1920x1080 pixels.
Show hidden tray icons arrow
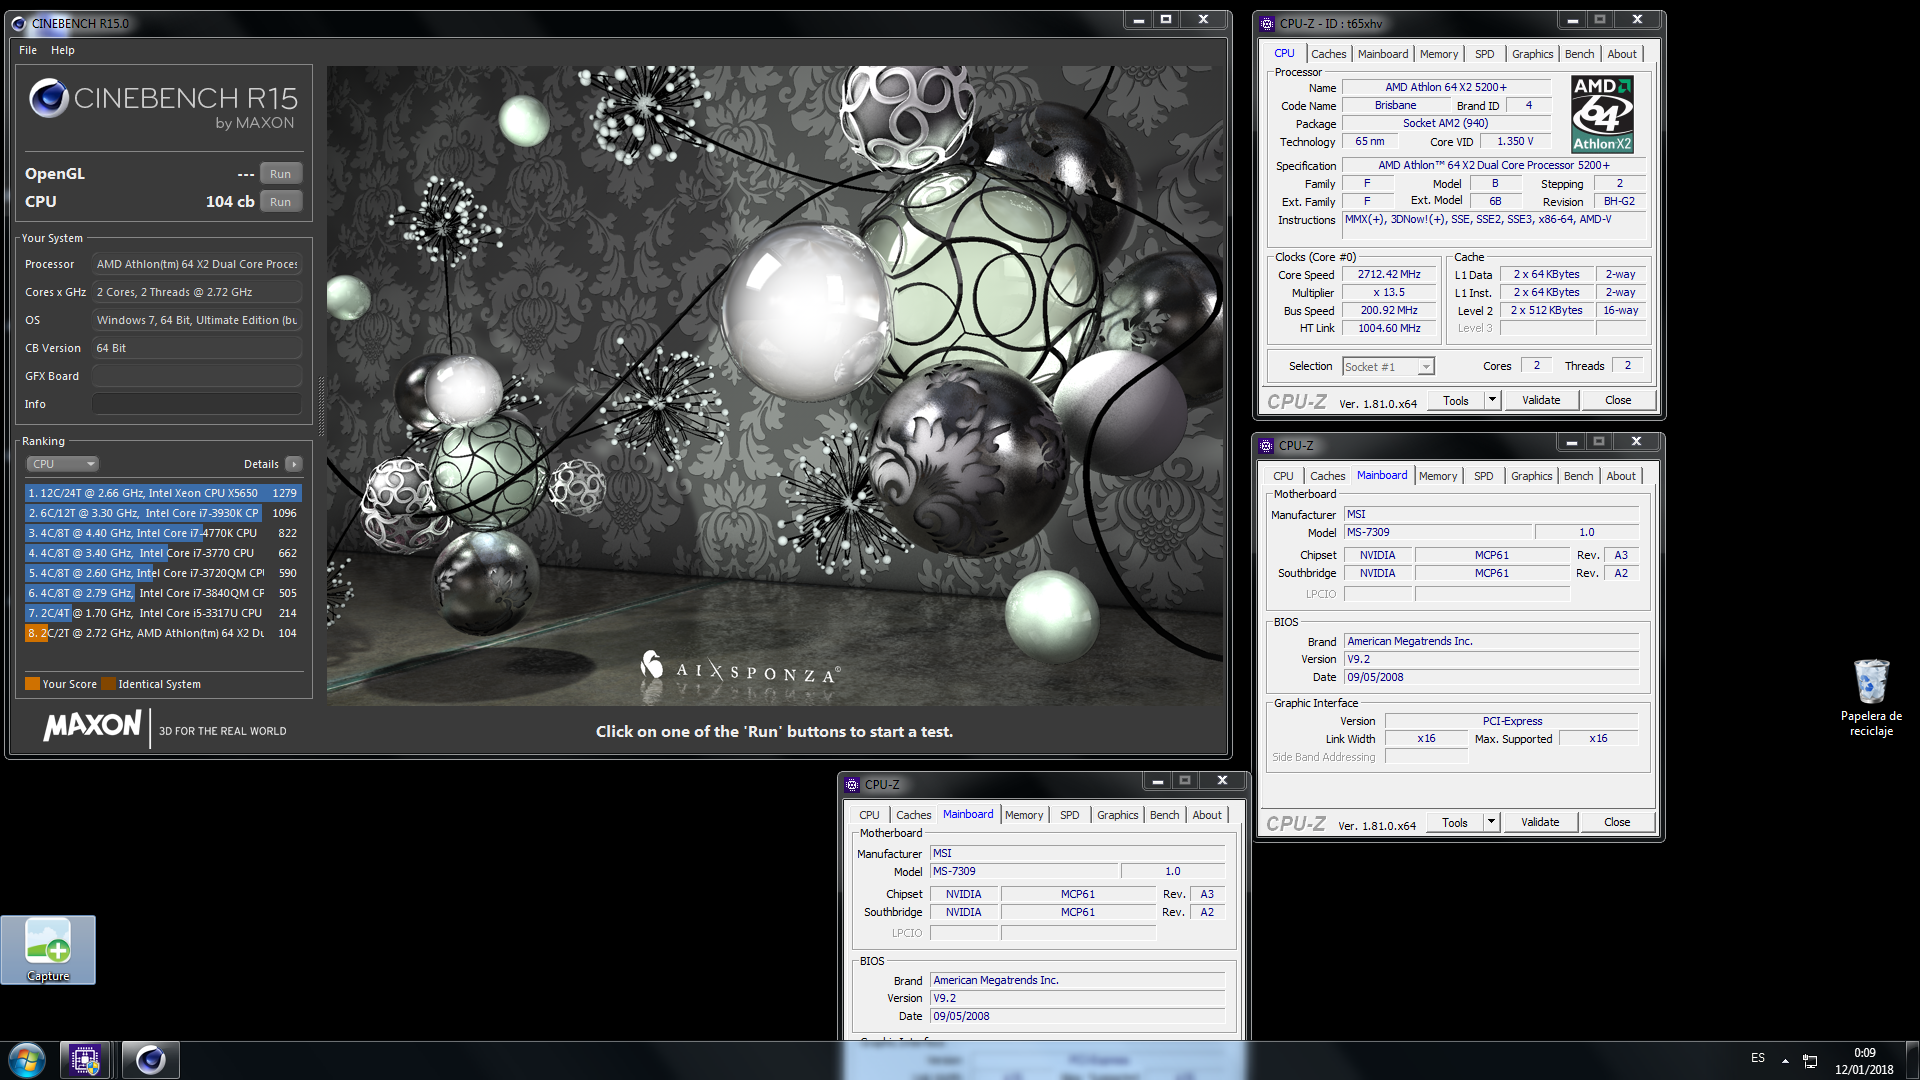point(1785,1060)
